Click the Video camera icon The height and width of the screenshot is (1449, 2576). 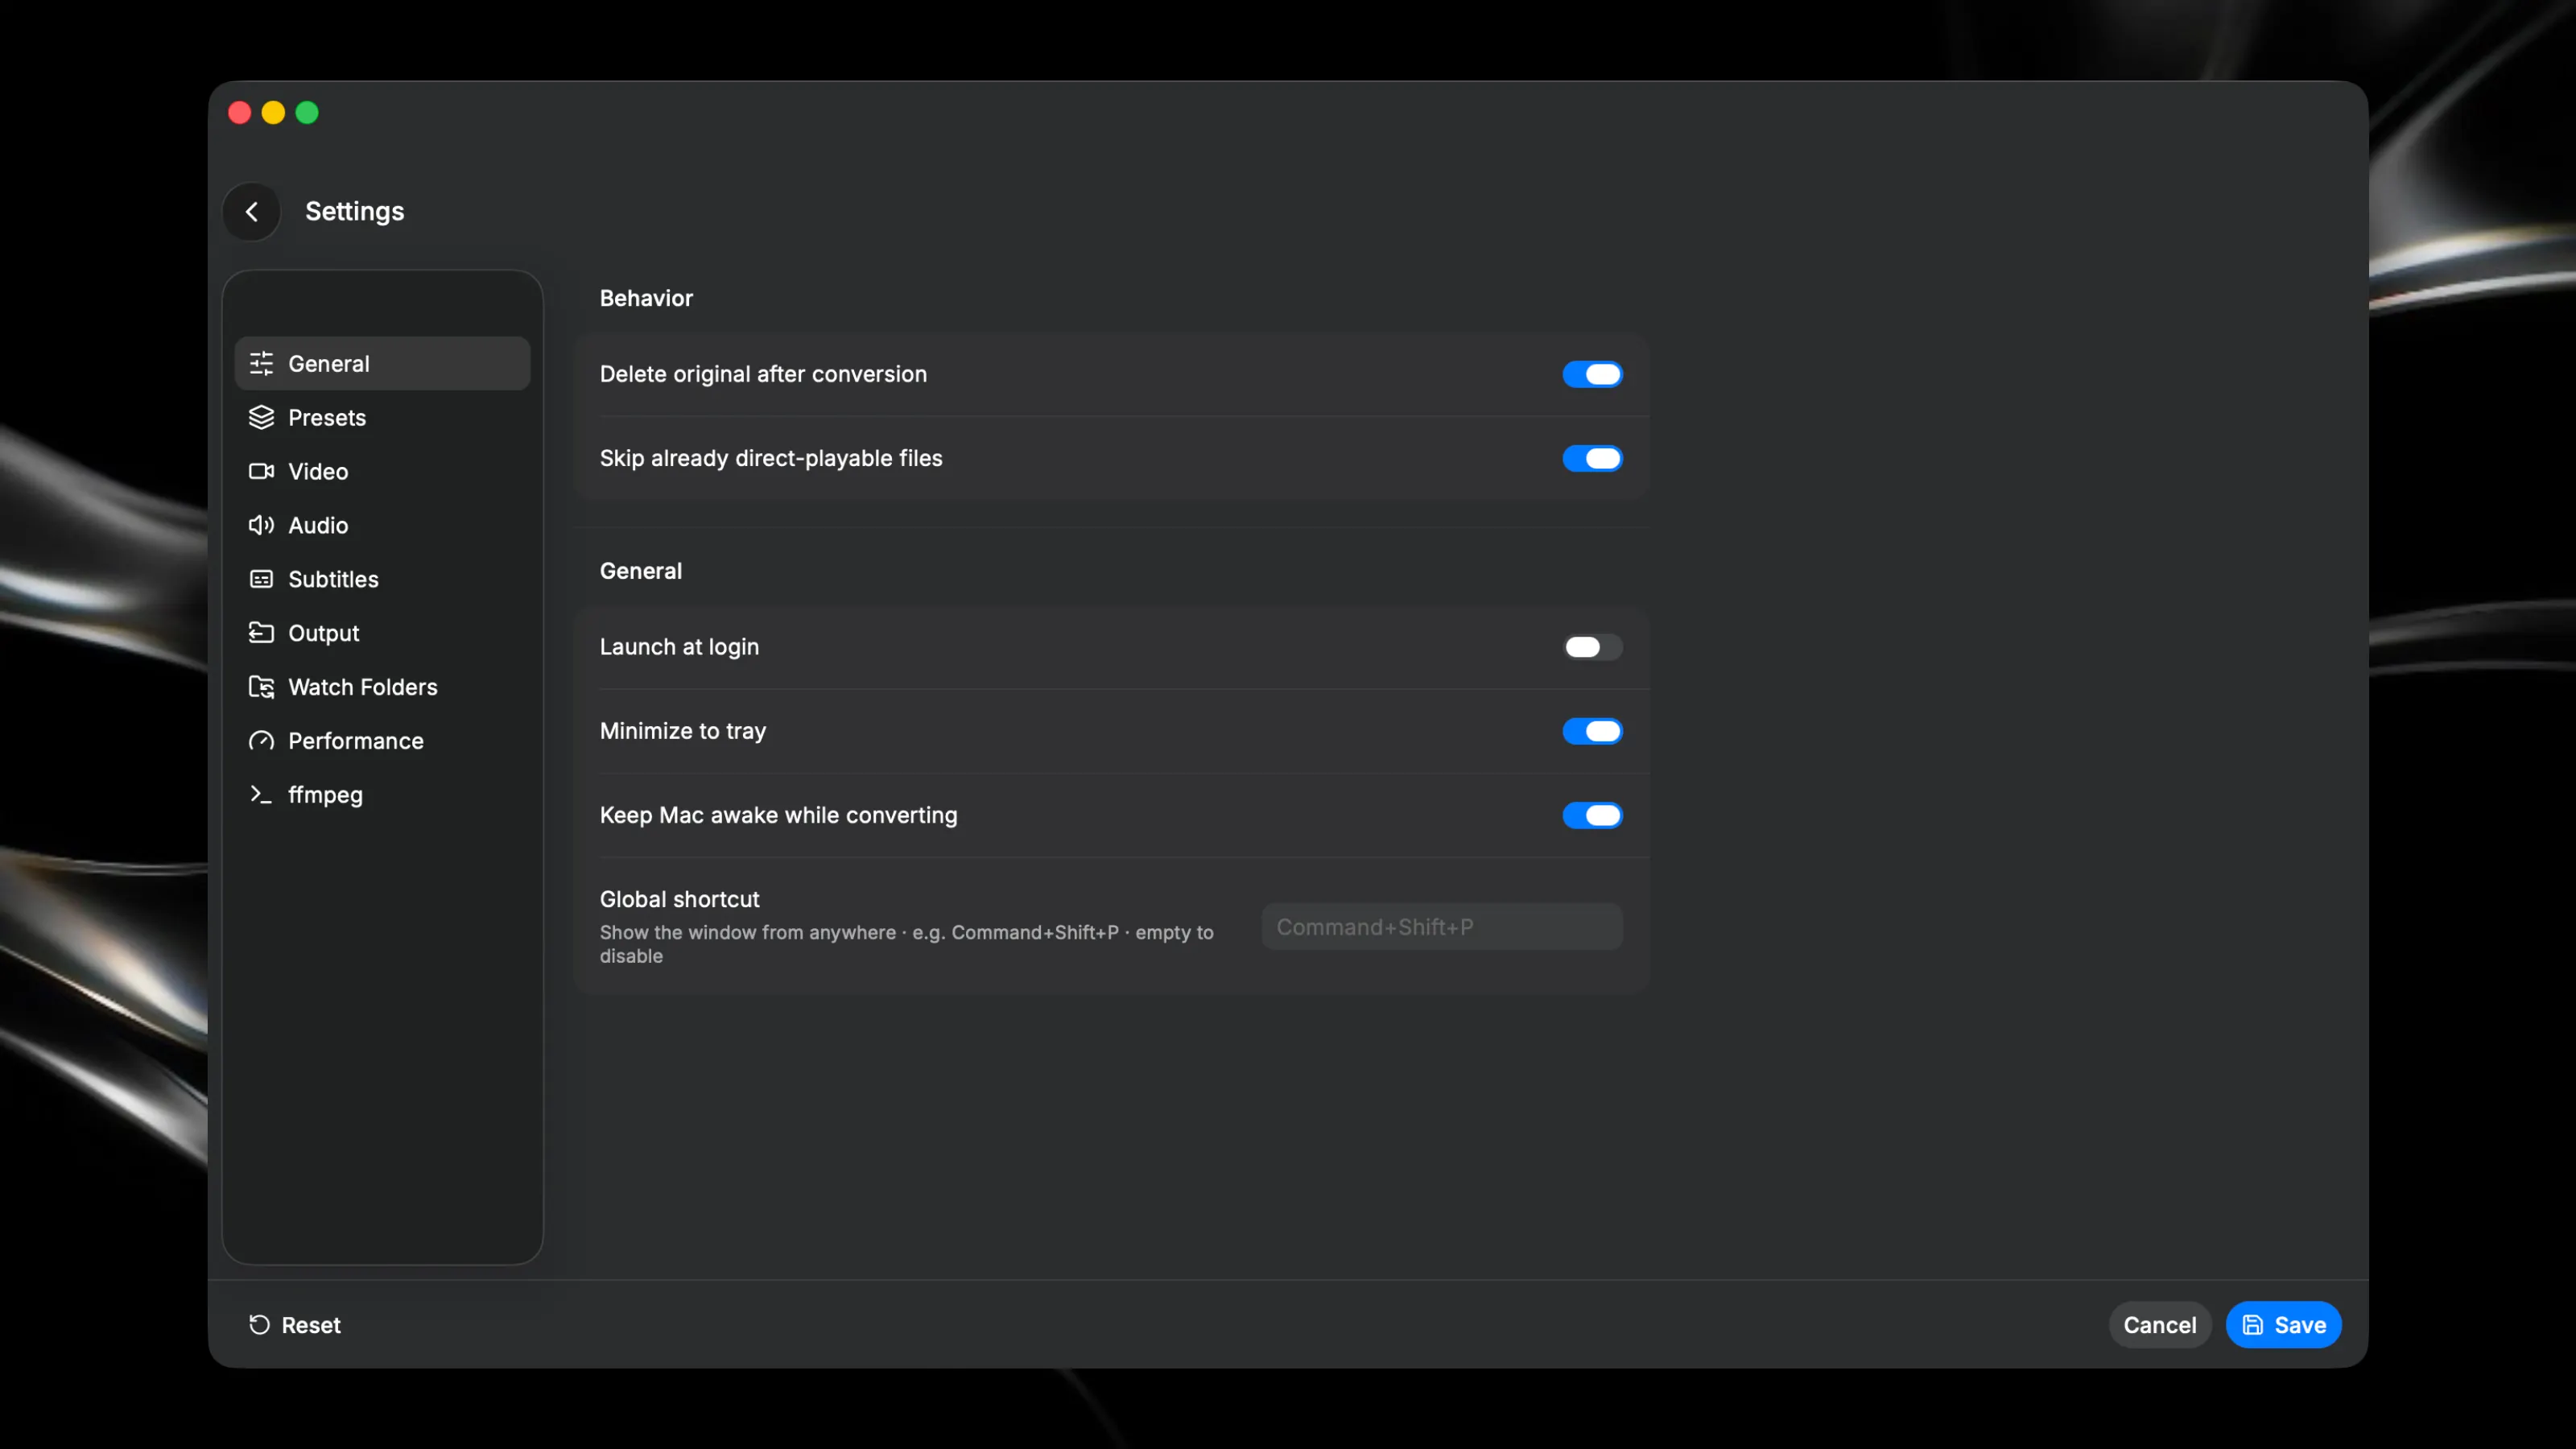261,471
